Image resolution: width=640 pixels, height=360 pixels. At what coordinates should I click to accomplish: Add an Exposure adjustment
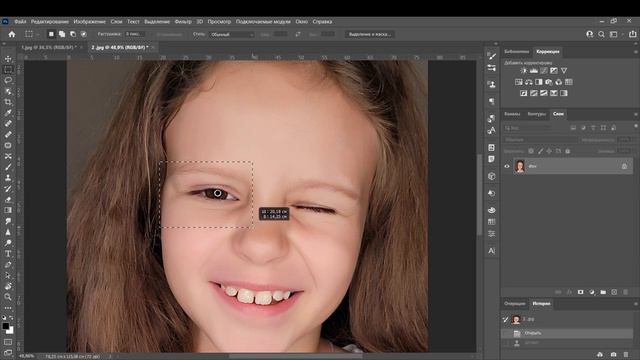tap(553, 71)
